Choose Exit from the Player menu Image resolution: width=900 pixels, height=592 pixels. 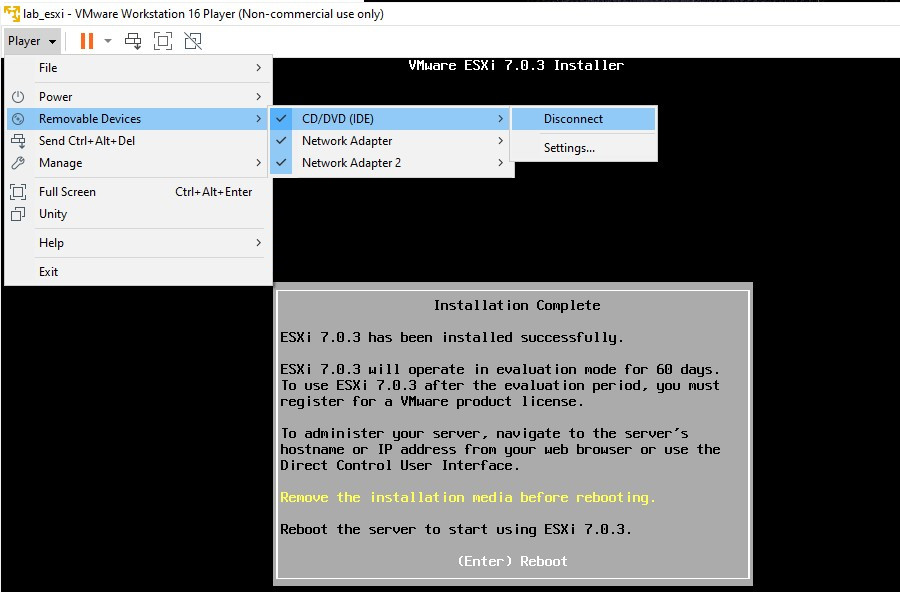click(138, 272)
